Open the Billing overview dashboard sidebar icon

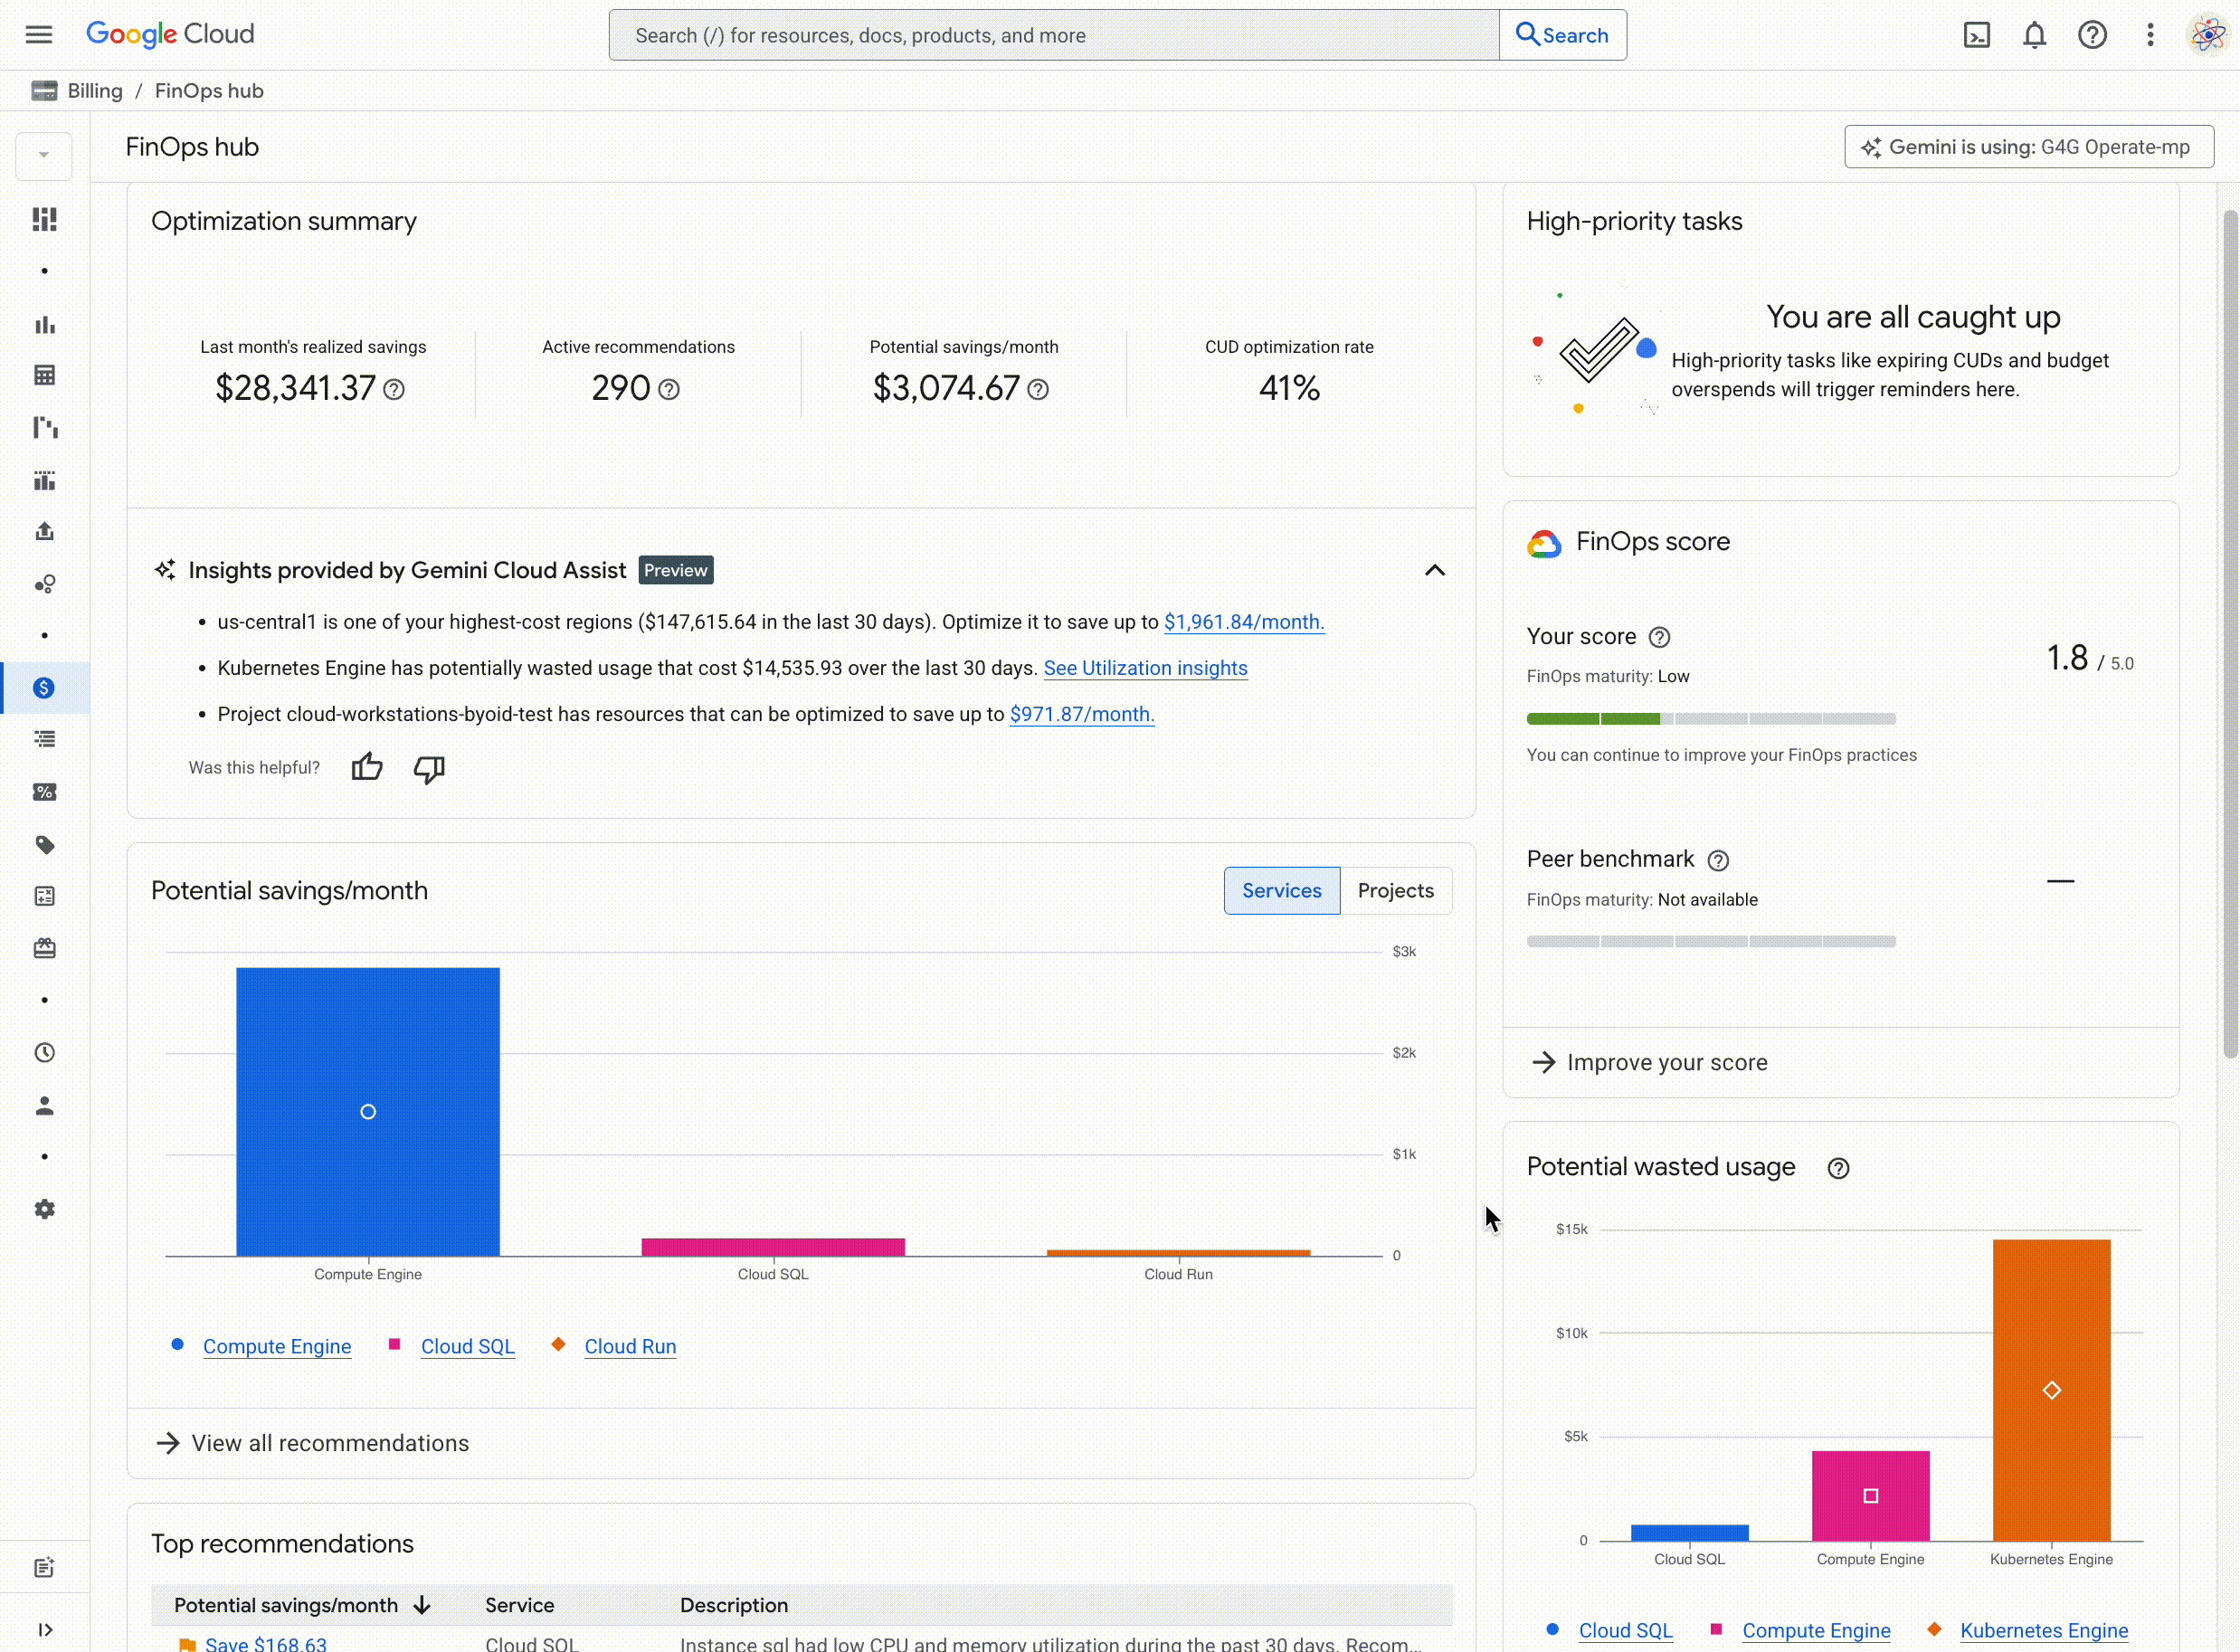(x=44, y=219)
